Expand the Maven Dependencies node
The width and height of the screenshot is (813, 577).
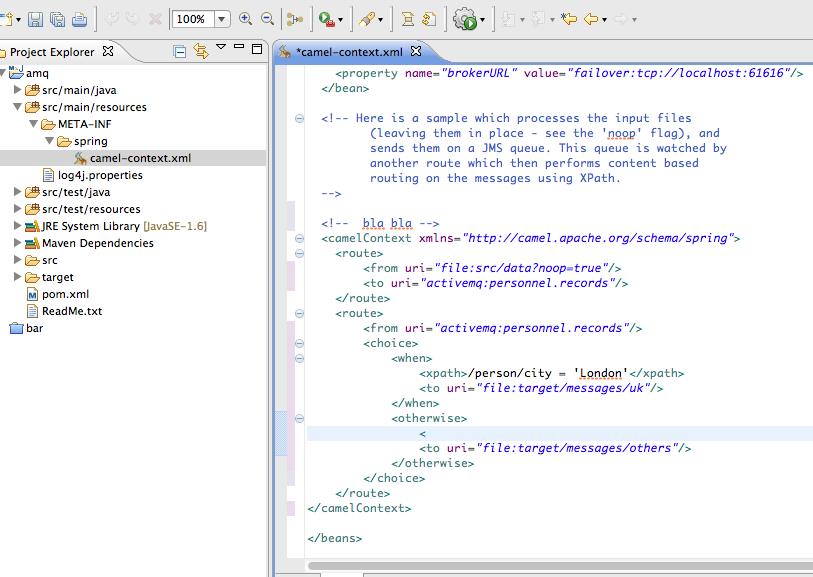(x=18, y=243)
